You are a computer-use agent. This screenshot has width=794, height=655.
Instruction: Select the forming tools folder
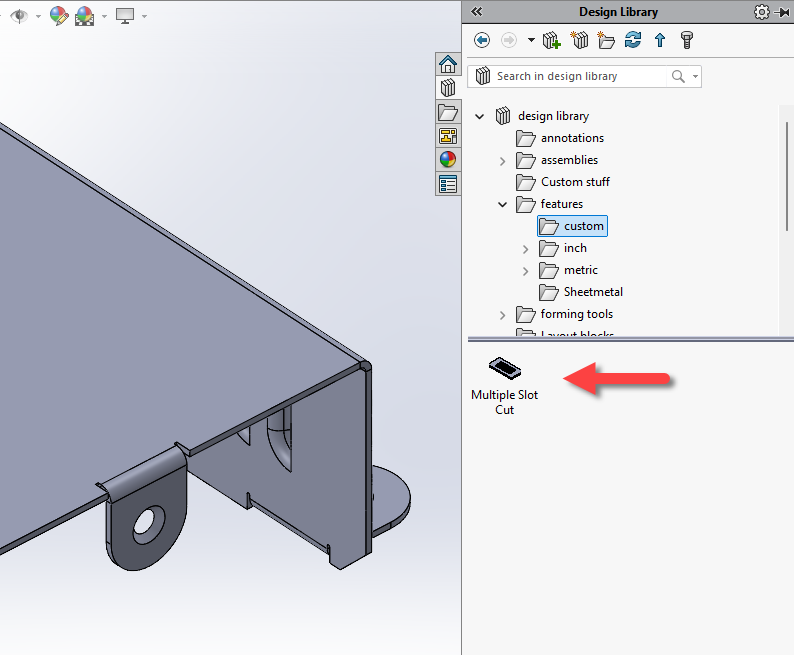(x=576, y=314)
